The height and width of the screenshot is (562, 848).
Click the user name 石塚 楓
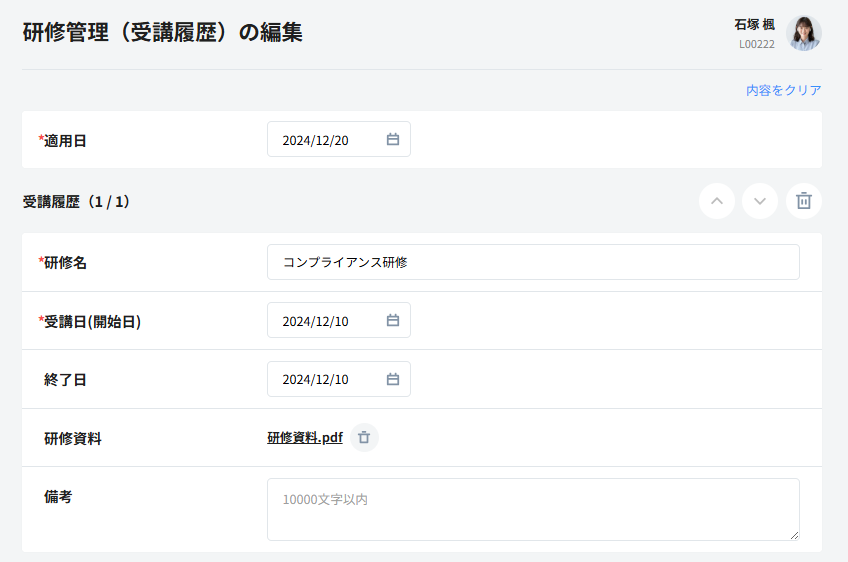[x=754, y=25]
